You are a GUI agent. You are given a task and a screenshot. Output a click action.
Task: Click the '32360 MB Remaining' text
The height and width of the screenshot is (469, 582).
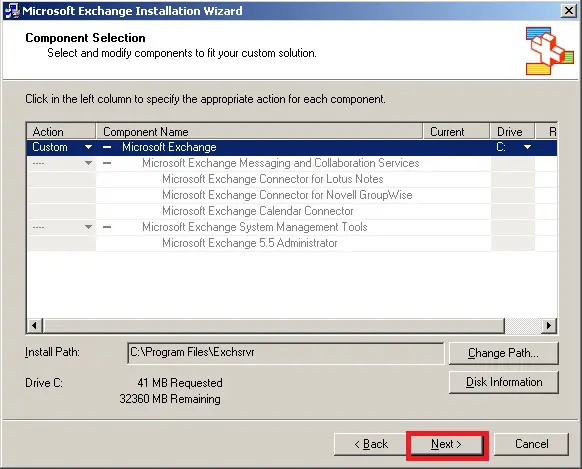point(170,399)
